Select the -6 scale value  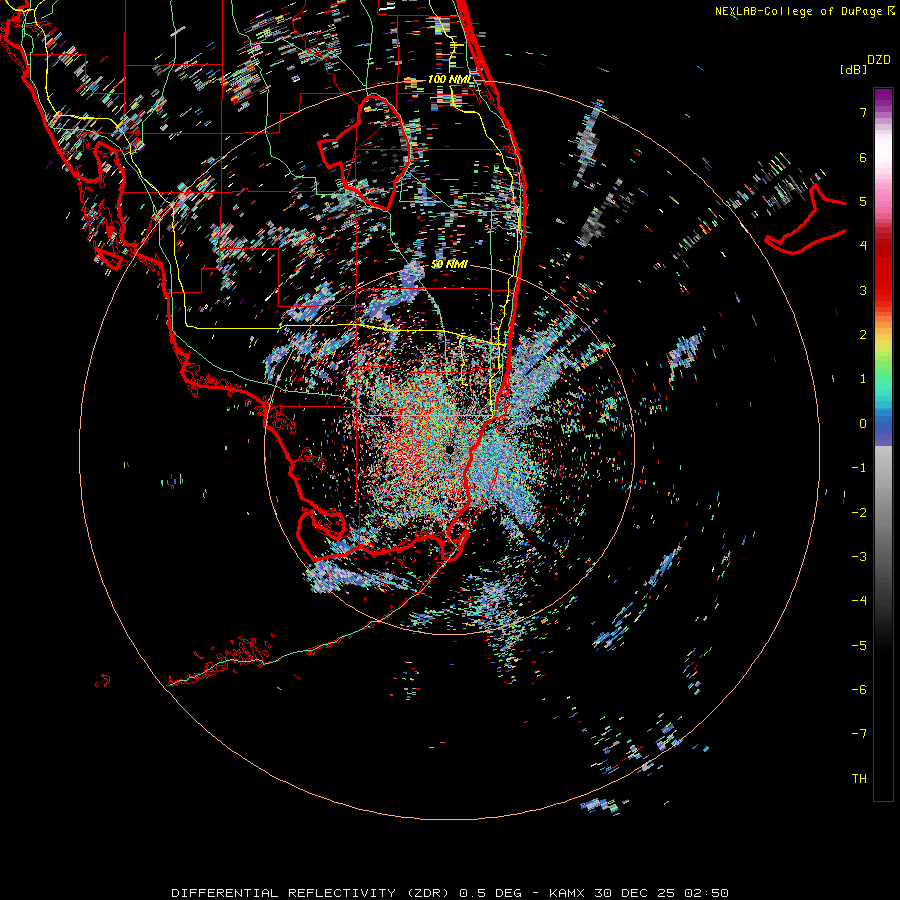(x=859, y=690)
